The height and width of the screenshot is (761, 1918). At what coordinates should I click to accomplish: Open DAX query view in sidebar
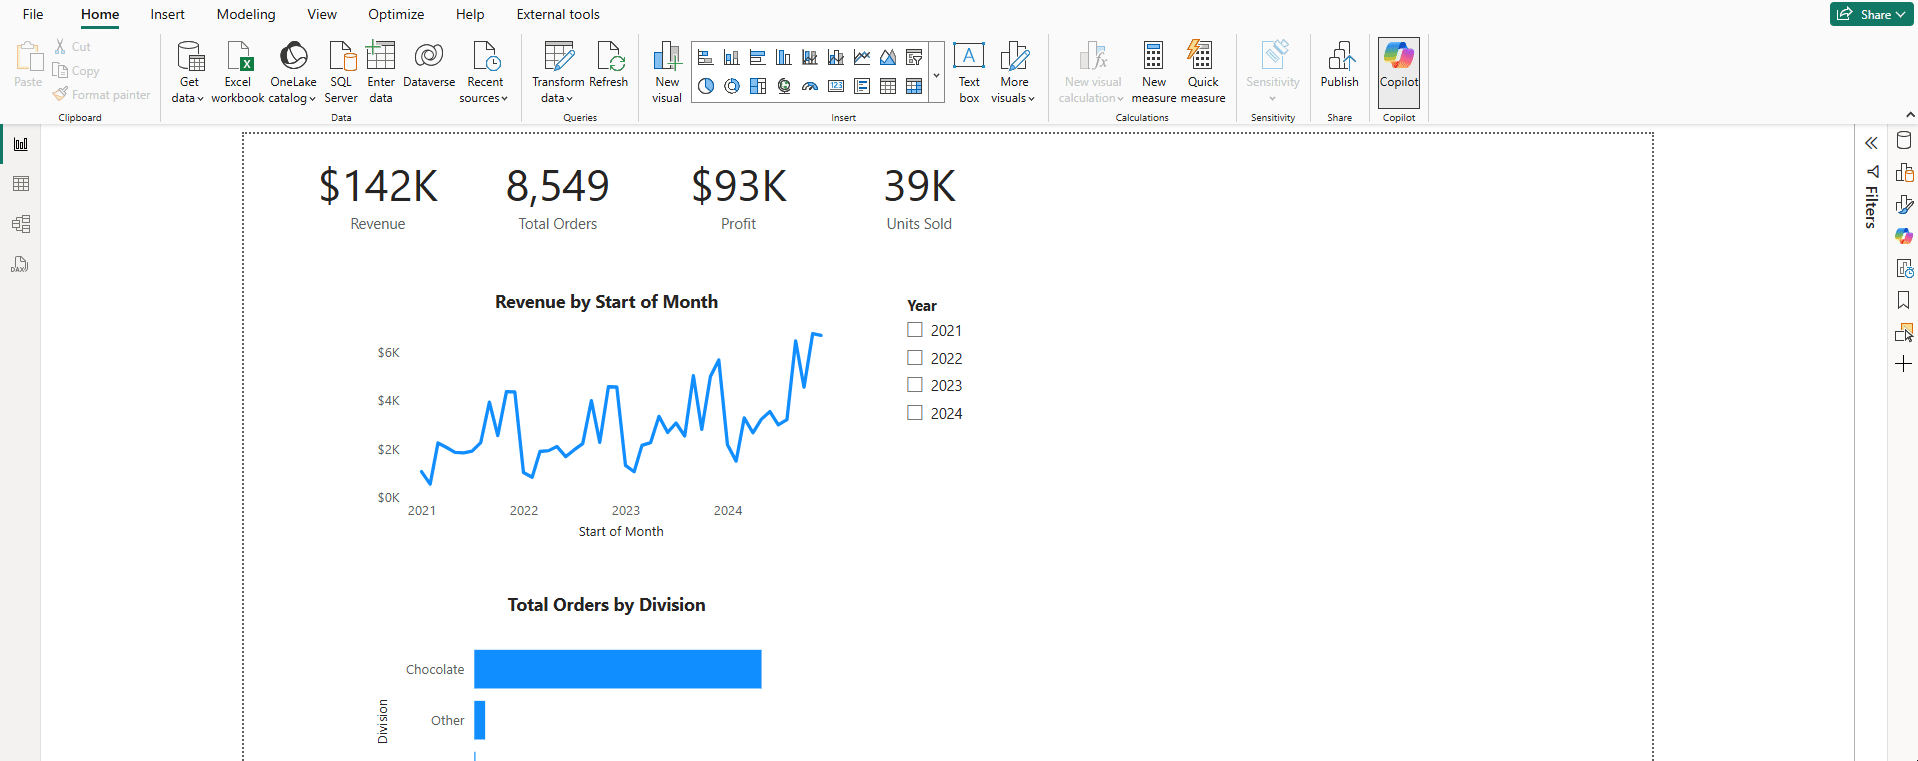coord(20,264)
